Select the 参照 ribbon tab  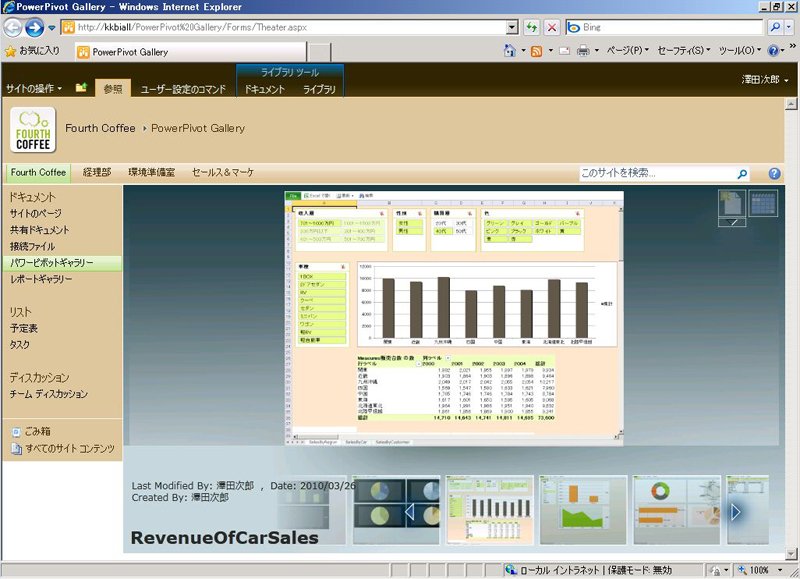[113, 89]
